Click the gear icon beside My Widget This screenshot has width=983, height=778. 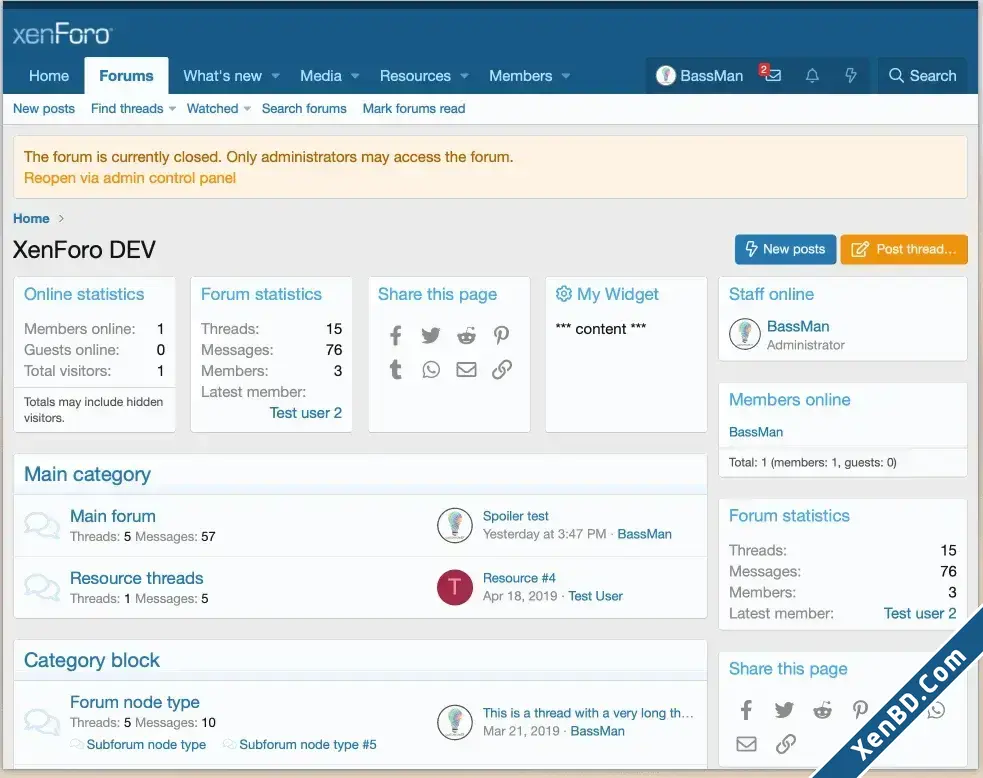564,293
